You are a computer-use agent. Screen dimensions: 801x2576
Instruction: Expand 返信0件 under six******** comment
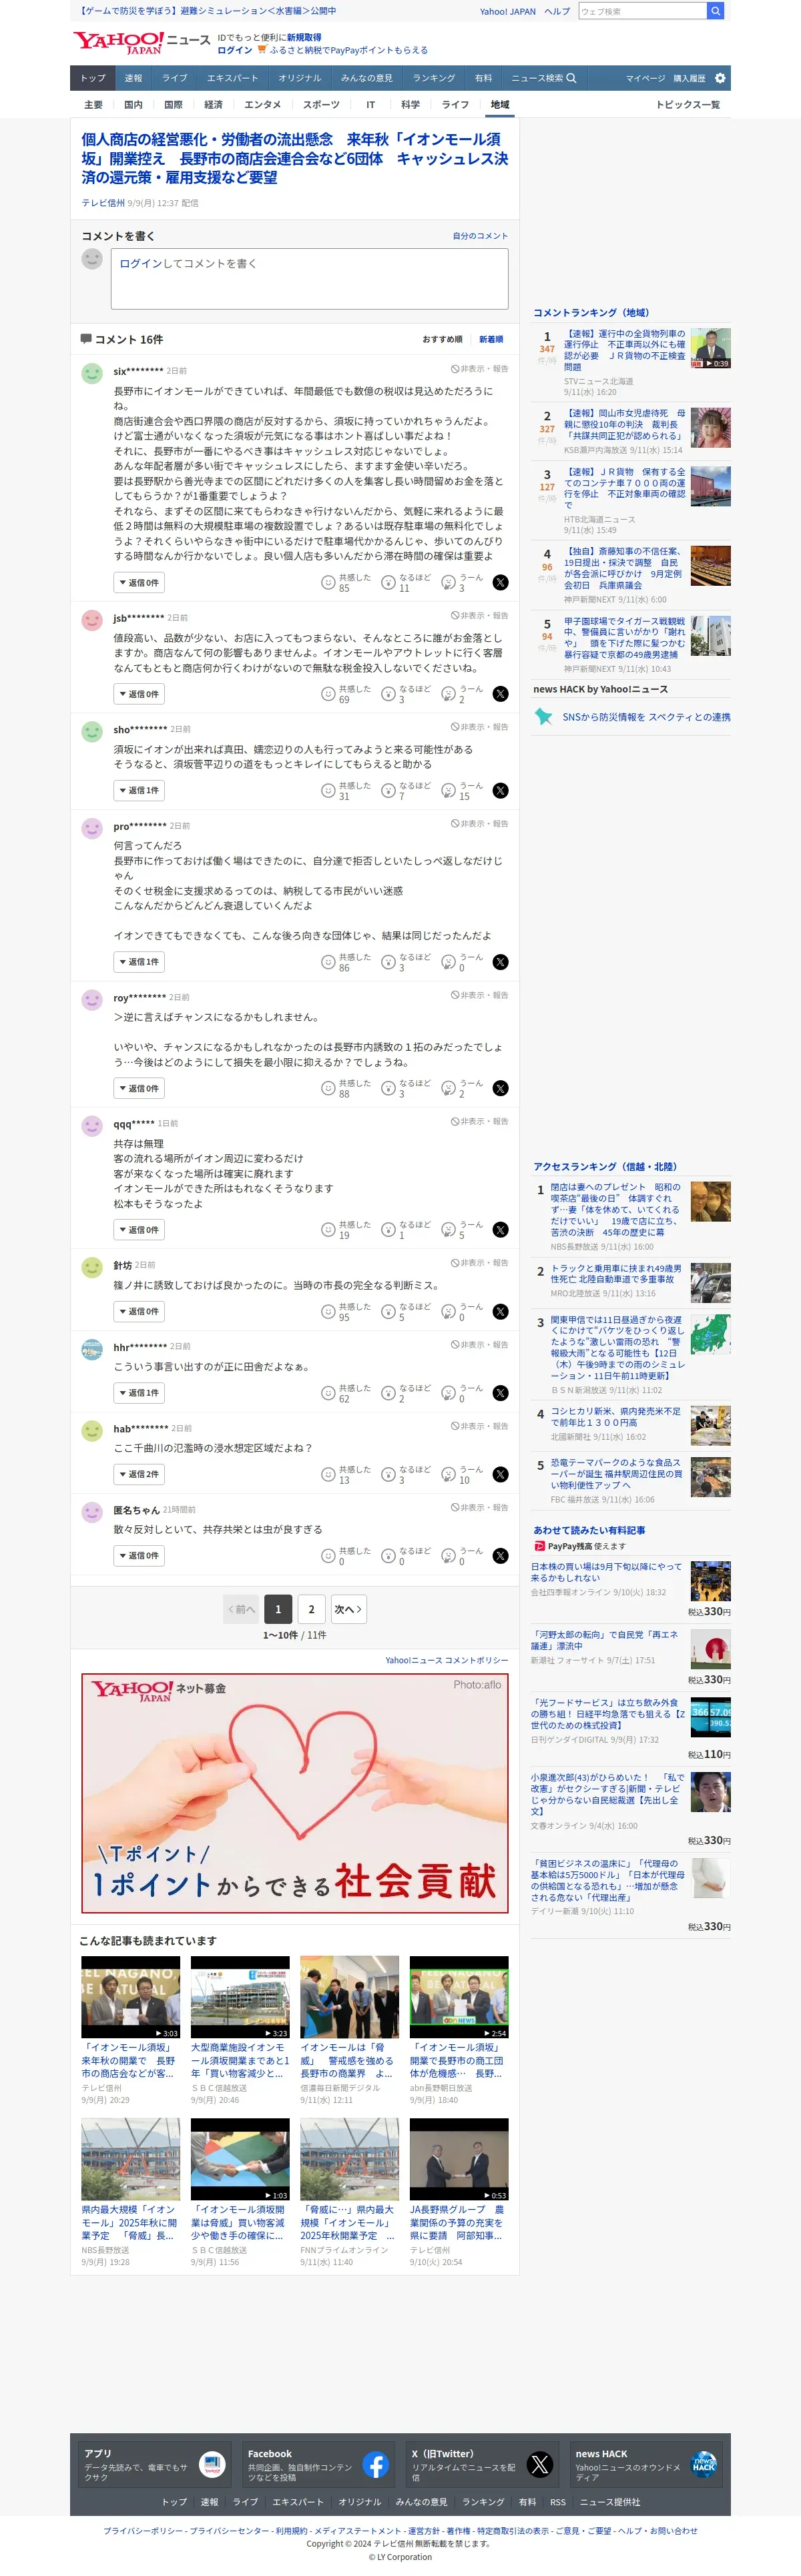click(139, 583)
